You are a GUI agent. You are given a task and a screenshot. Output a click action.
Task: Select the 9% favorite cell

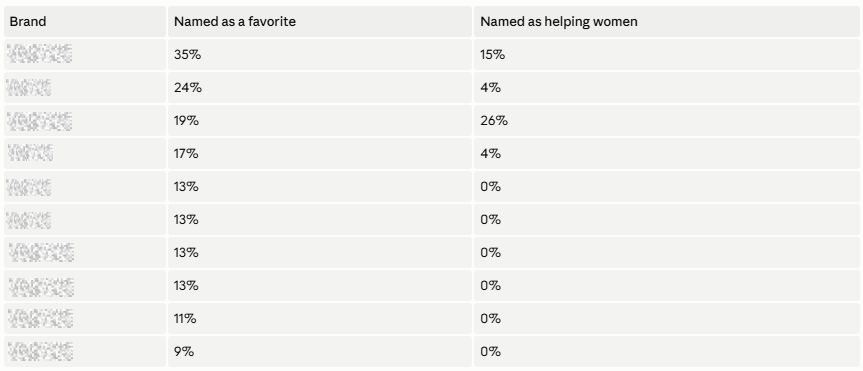(320, 352)
